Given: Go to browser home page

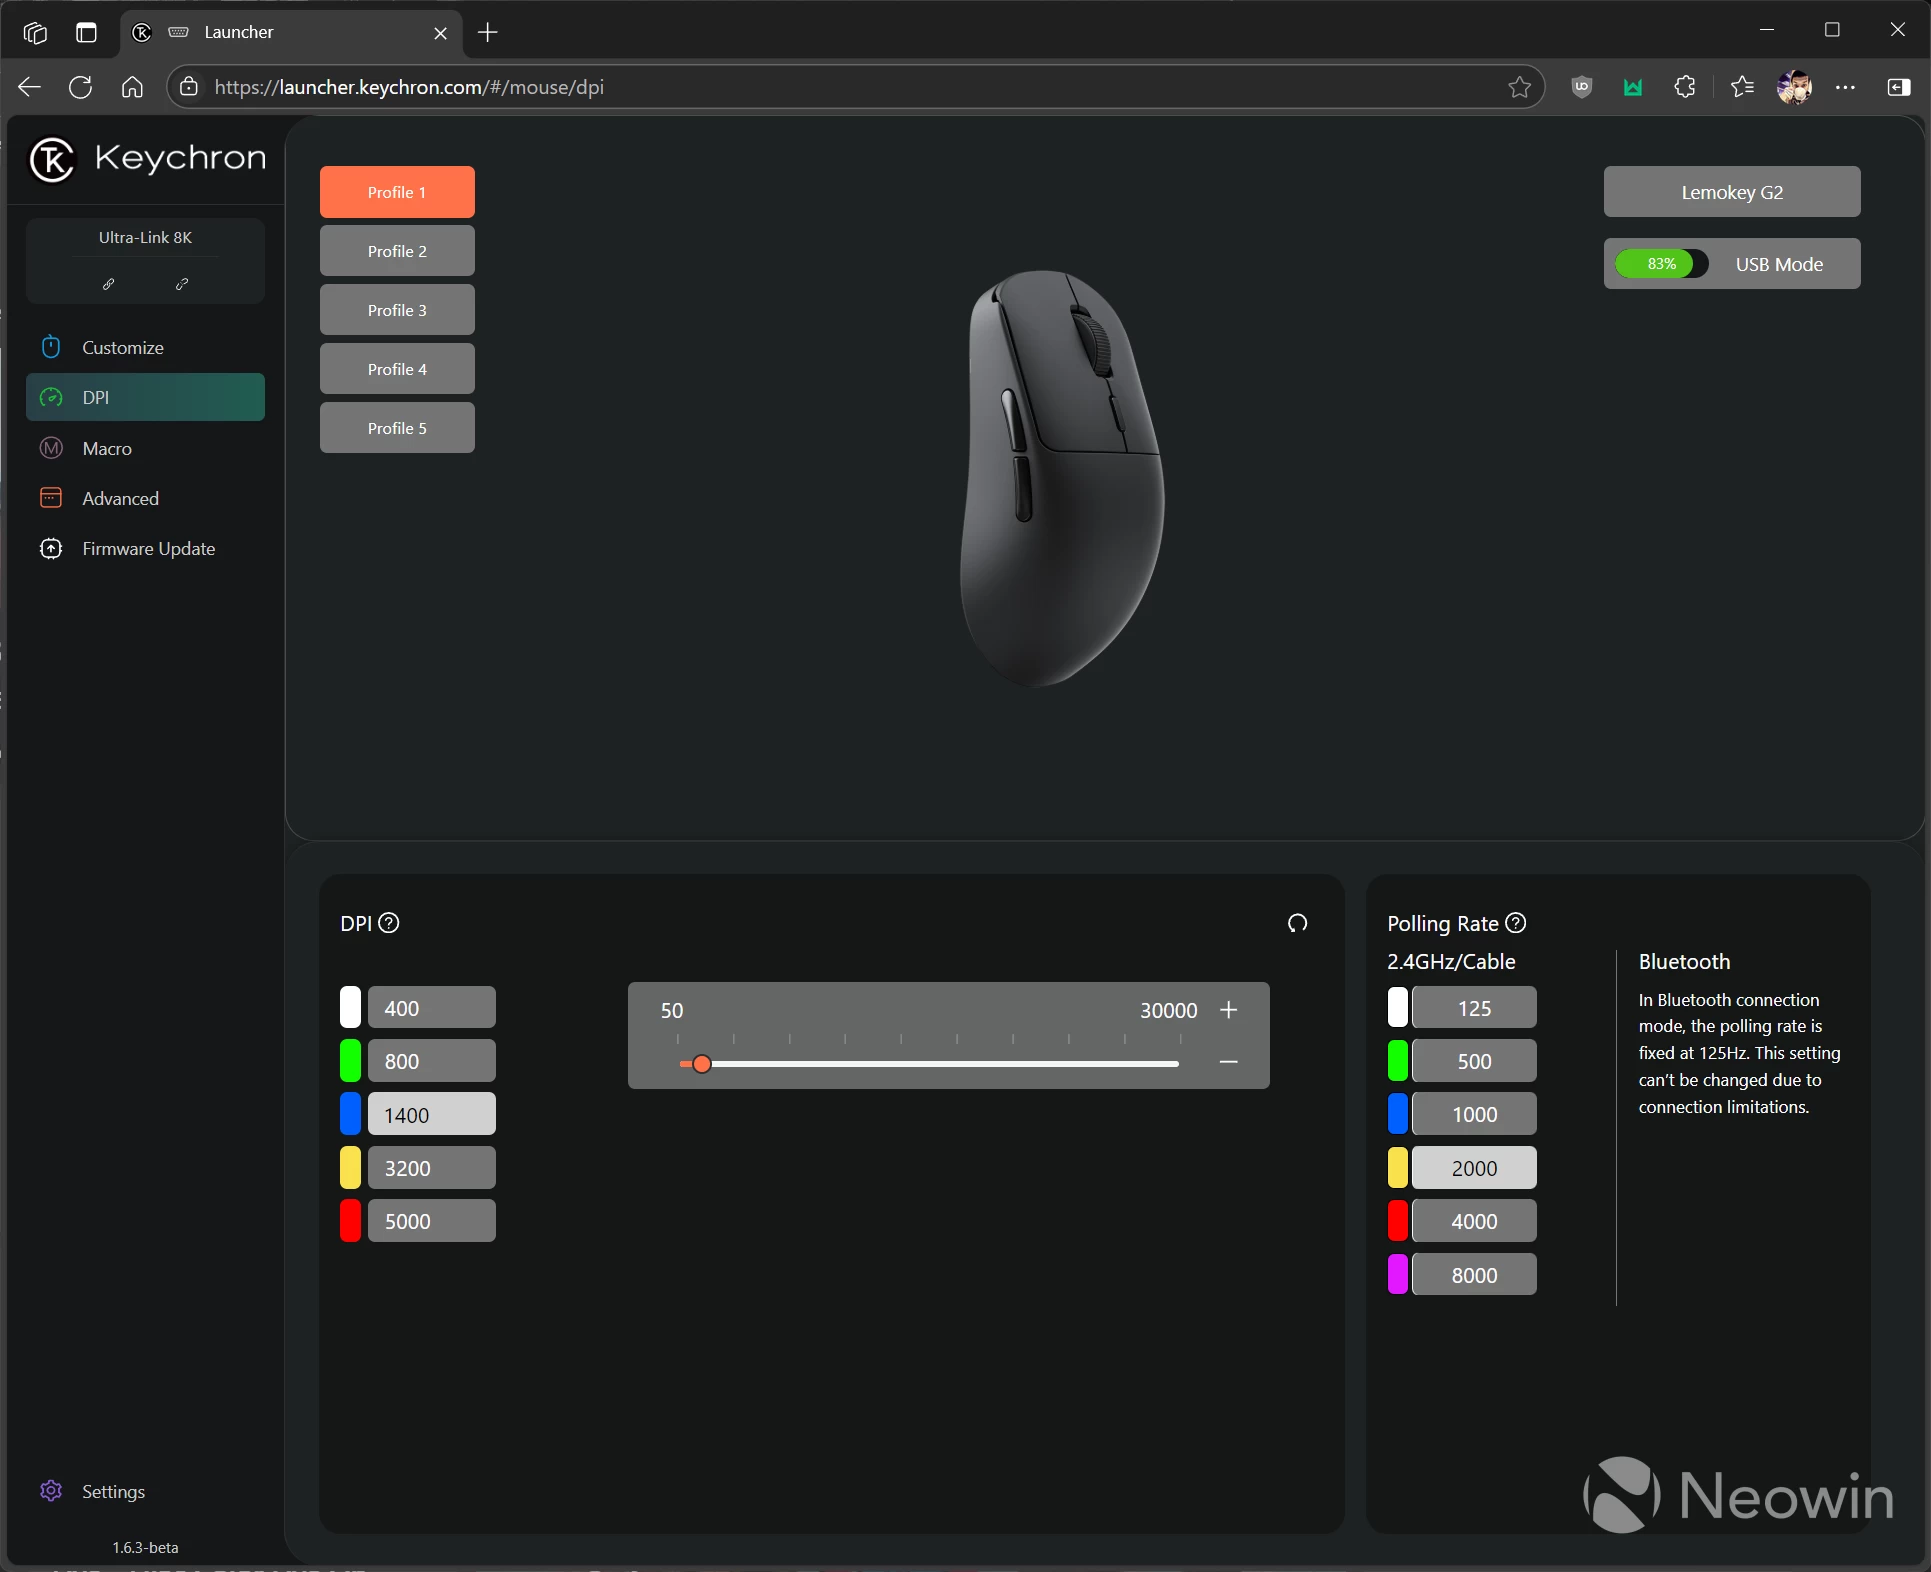Looking at the screenshot, I should coord(132,87).
